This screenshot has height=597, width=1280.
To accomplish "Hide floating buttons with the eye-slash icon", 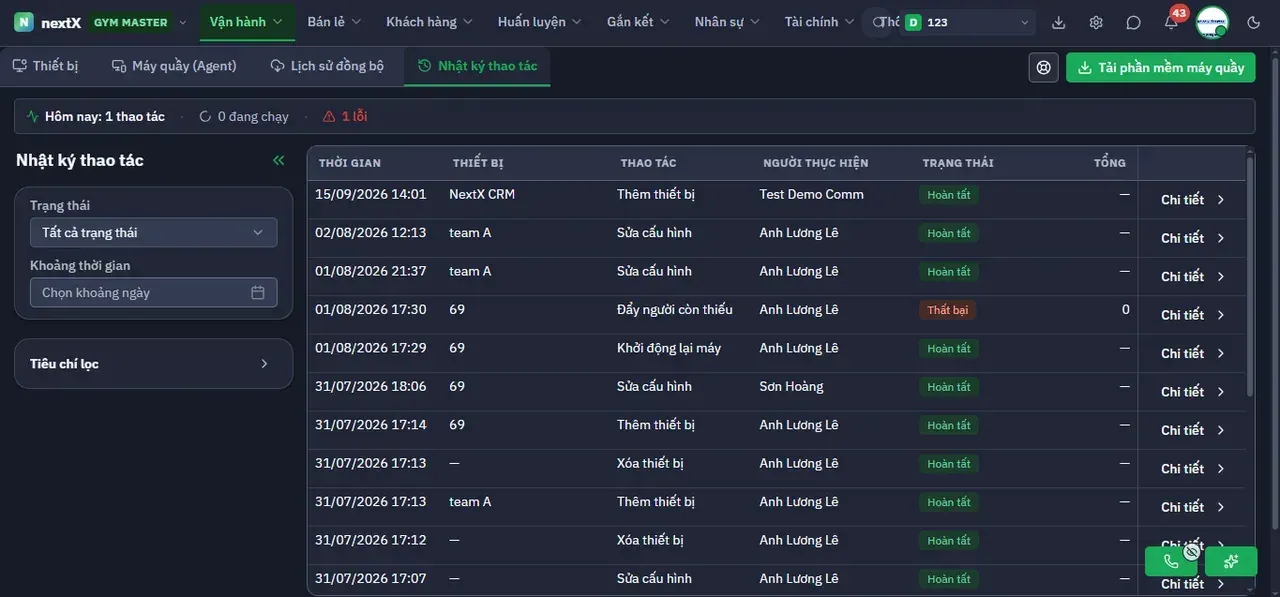I will [1191, 550].
